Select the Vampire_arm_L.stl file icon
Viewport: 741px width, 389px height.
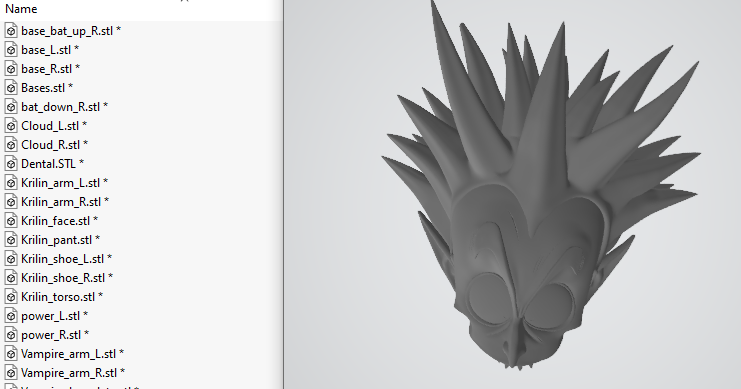tap(11, 354)
